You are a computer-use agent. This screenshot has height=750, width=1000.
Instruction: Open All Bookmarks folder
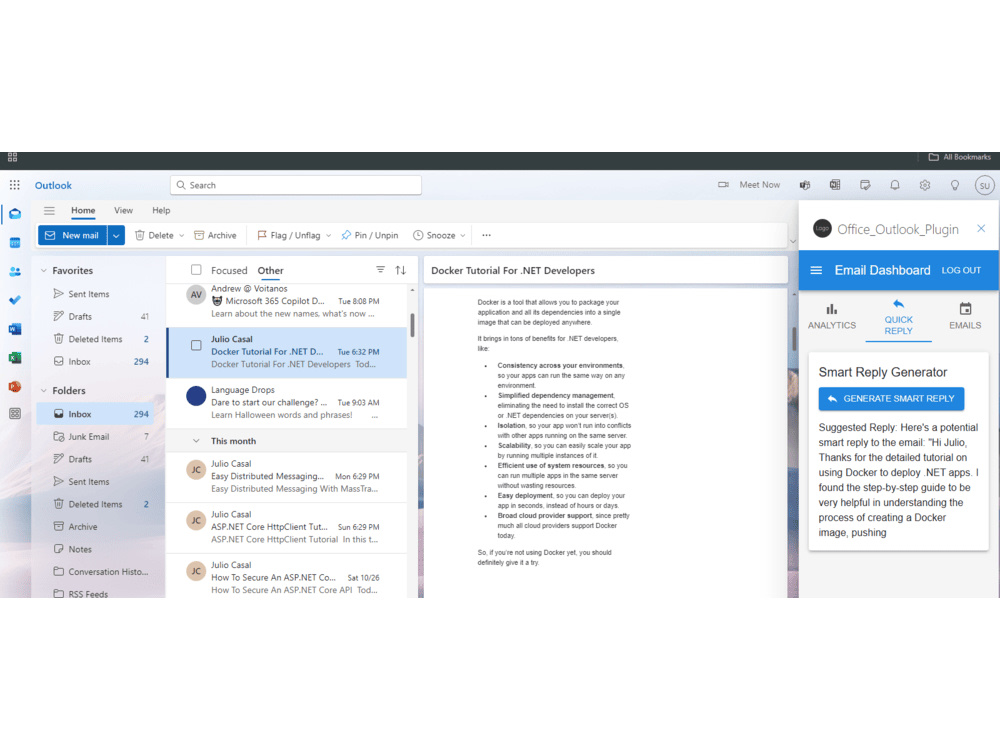click(x=960, y=157)
